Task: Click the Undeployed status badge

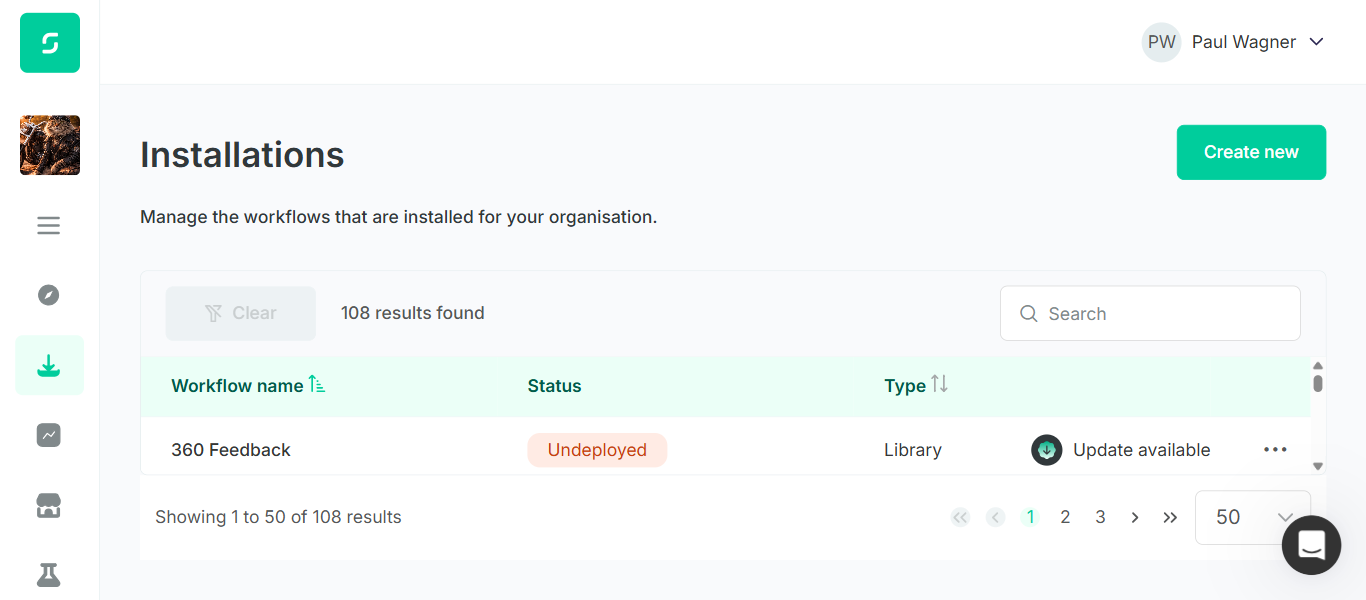Action: 597,450
